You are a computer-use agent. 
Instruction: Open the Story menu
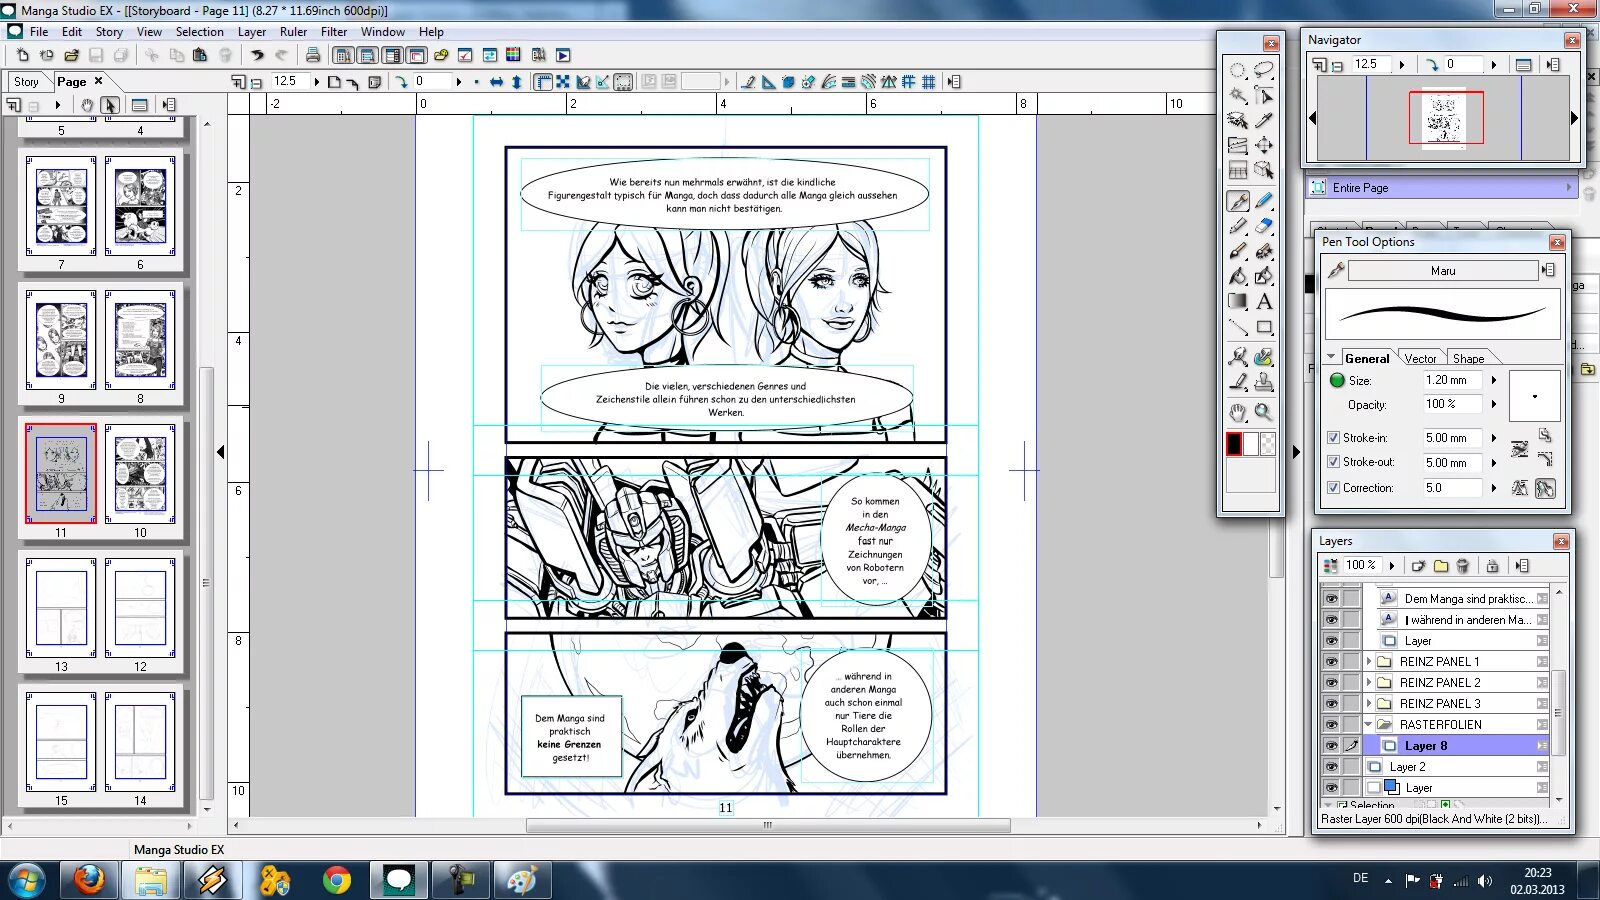109,32
